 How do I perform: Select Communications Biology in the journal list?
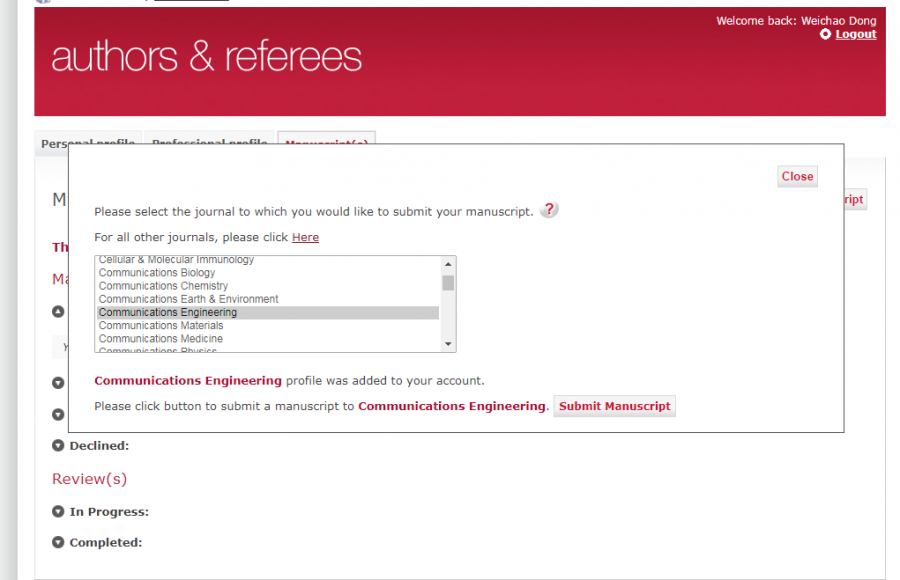pyautogui.click(x=268, y=272)
